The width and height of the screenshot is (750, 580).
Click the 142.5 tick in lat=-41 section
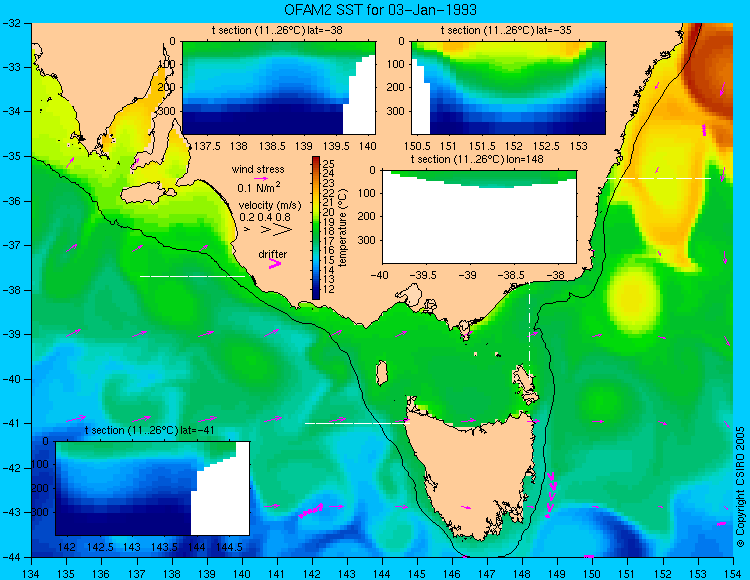click(x=99, y=547)
